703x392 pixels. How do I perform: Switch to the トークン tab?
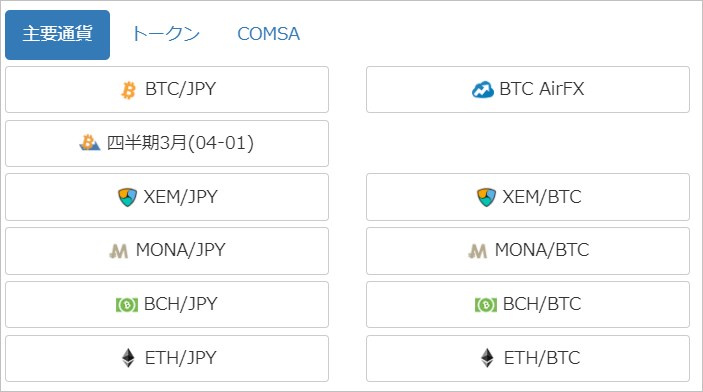click(166, 34)
